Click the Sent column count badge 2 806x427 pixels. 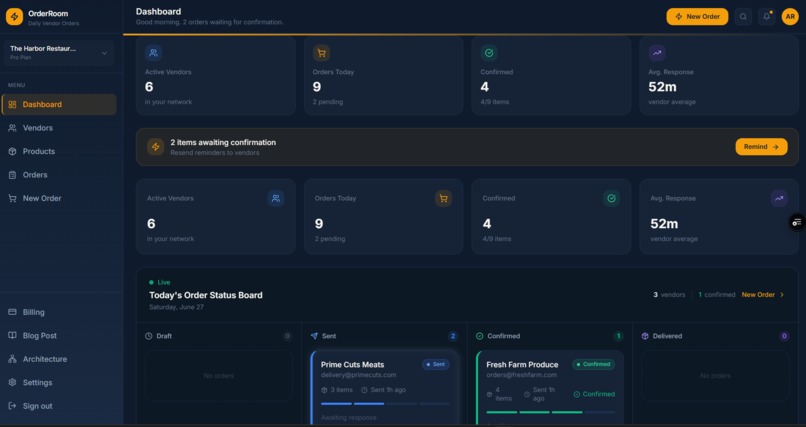[x=453, y=336]
